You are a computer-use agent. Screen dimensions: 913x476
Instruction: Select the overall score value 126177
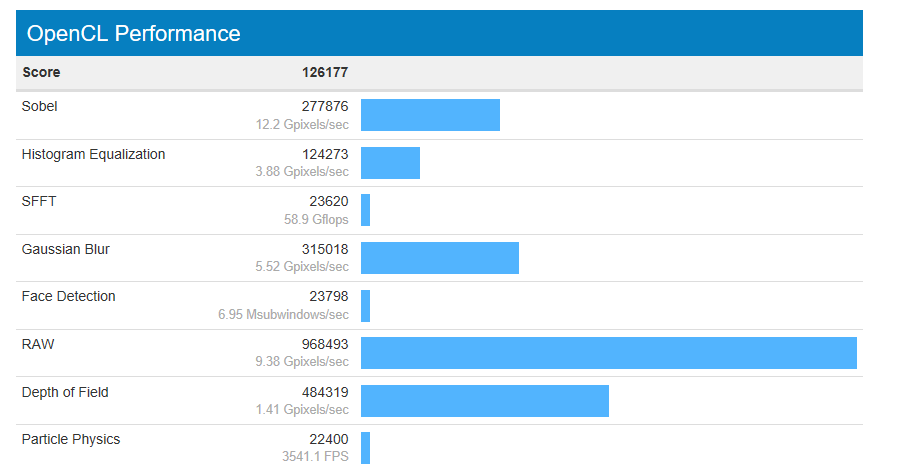click(x=325, y=72)
